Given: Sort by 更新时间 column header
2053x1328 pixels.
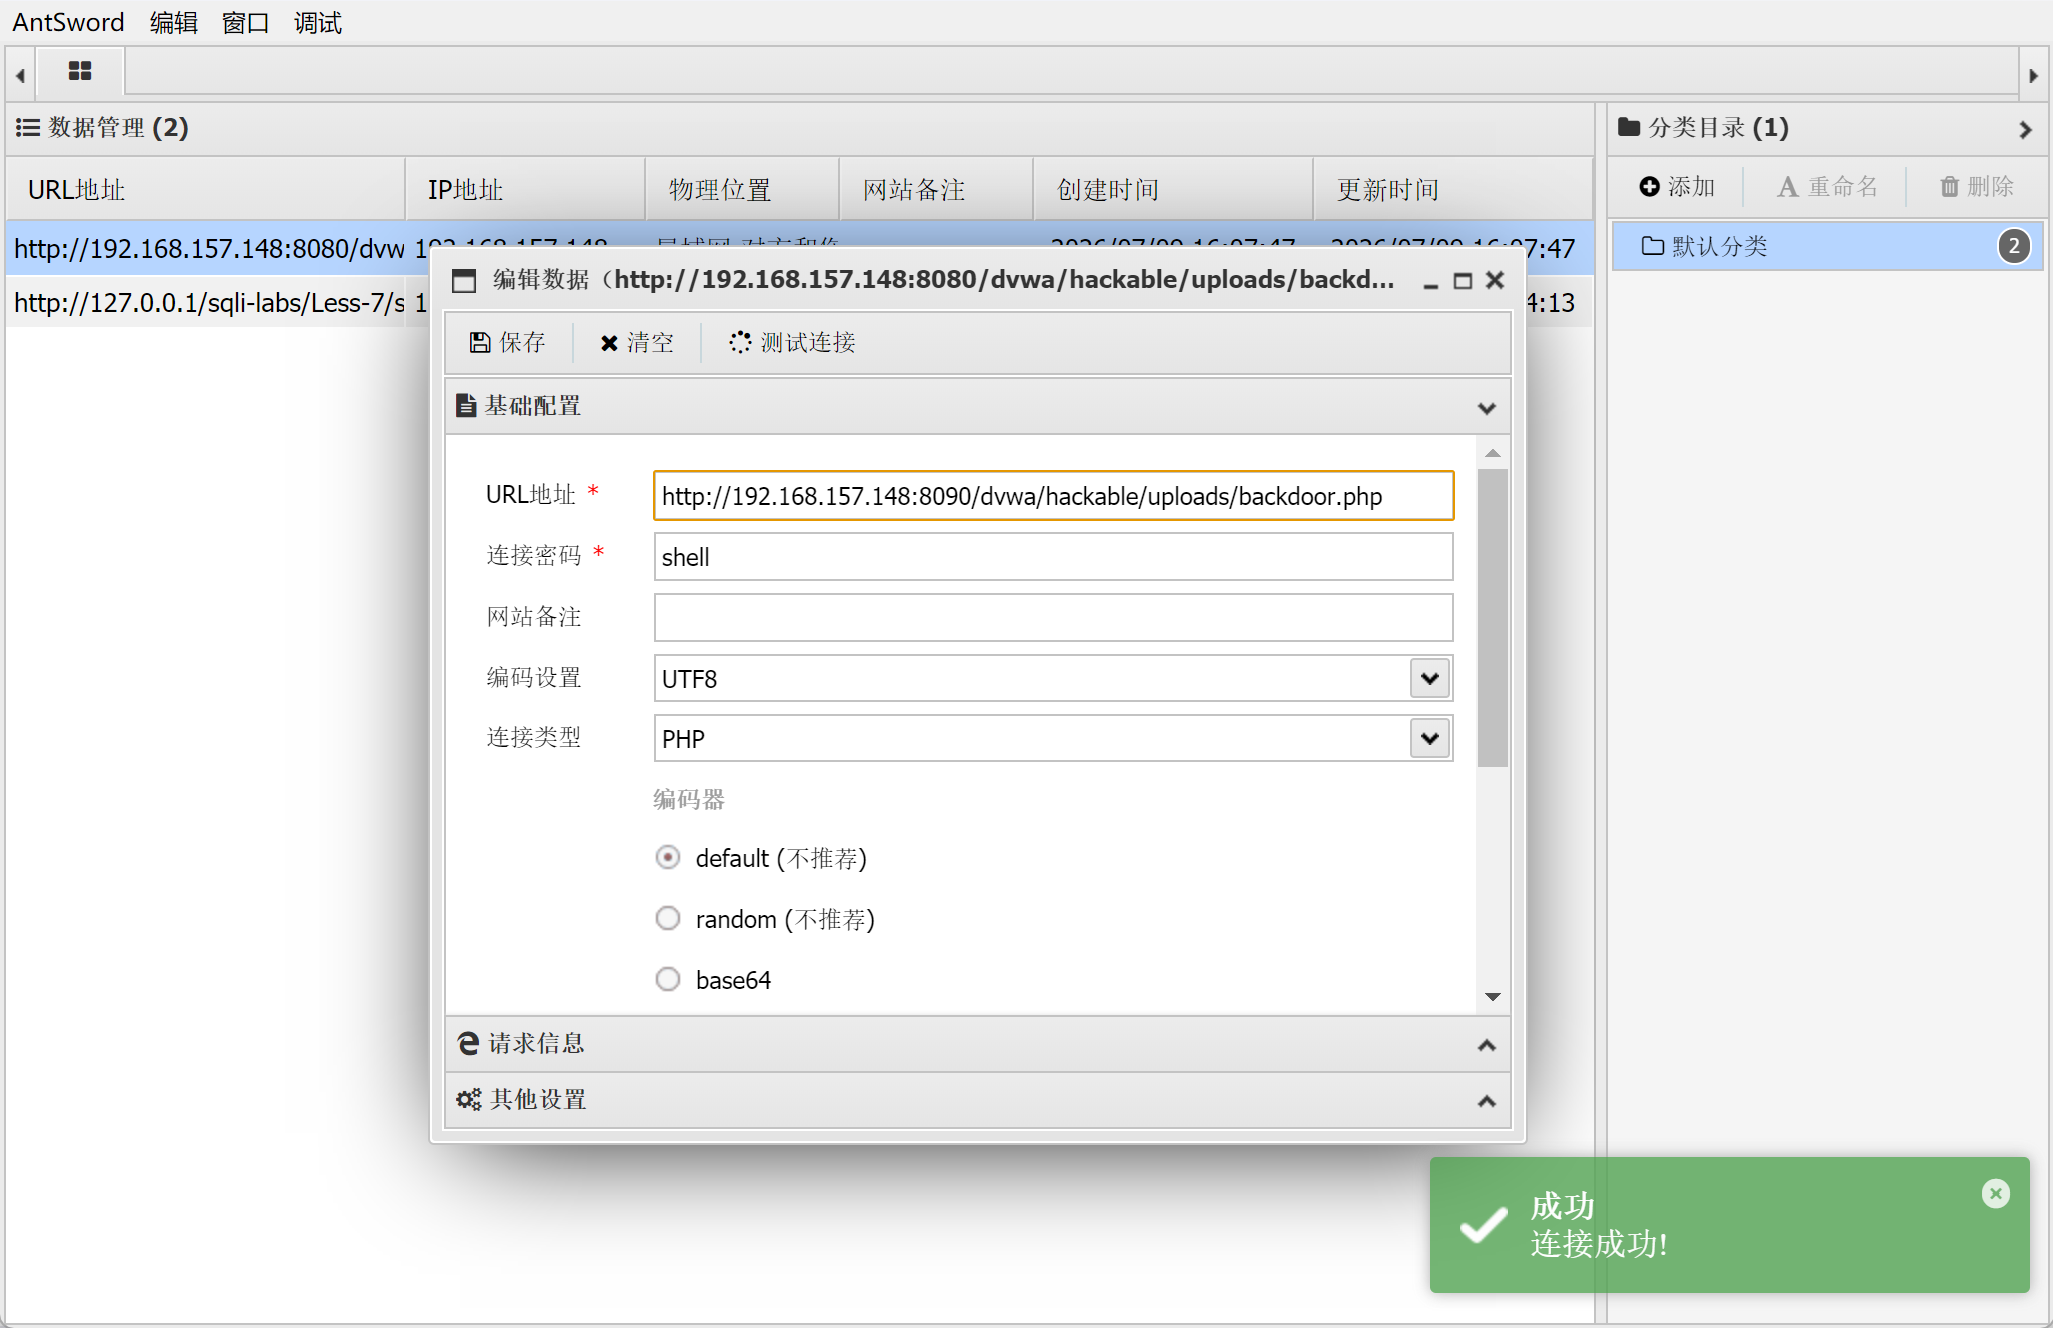Looking at the screenshot, I should pos(1452,189).
